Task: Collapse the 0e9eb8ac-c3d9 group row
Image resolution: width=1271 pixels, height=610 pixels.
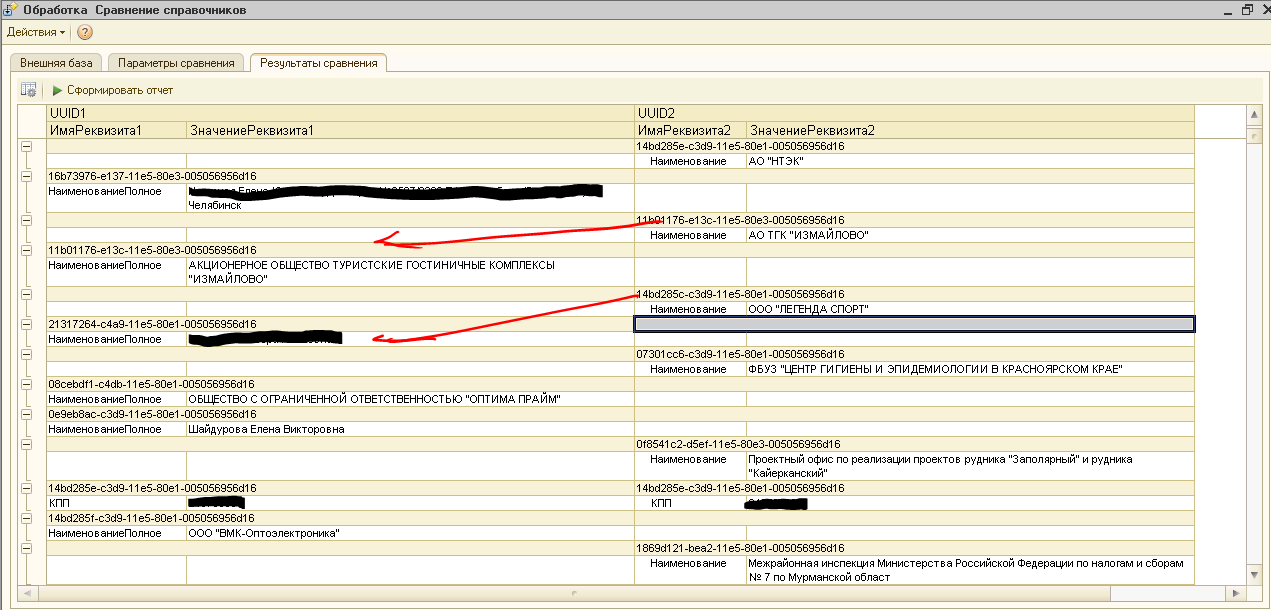Action: pos(26,414)
